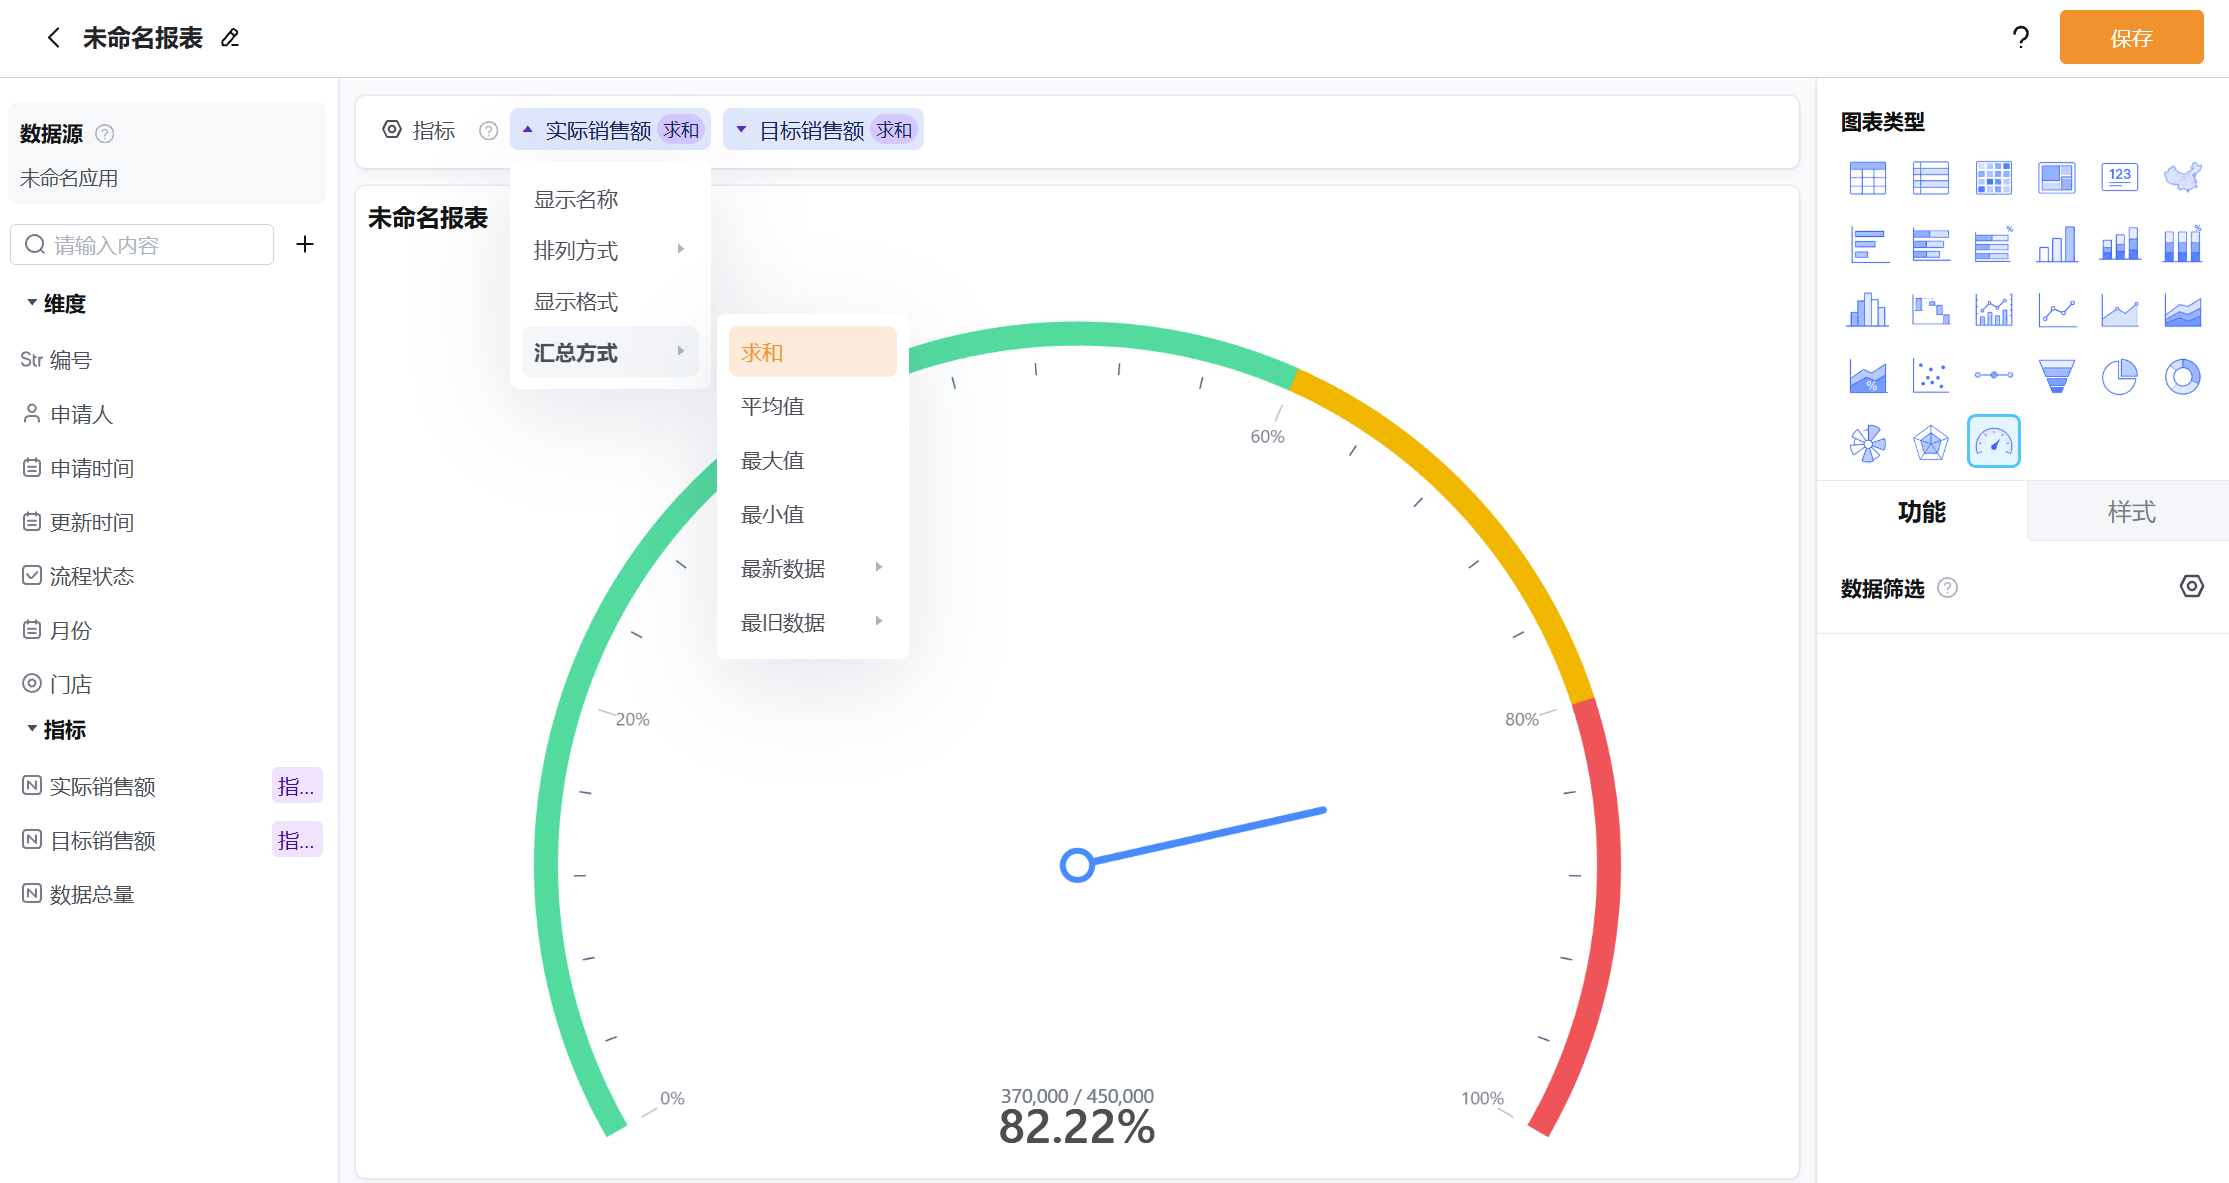2229x1183 pixels.
Task: Click the search field 请输入内容
Action: [x=142, y=245]
